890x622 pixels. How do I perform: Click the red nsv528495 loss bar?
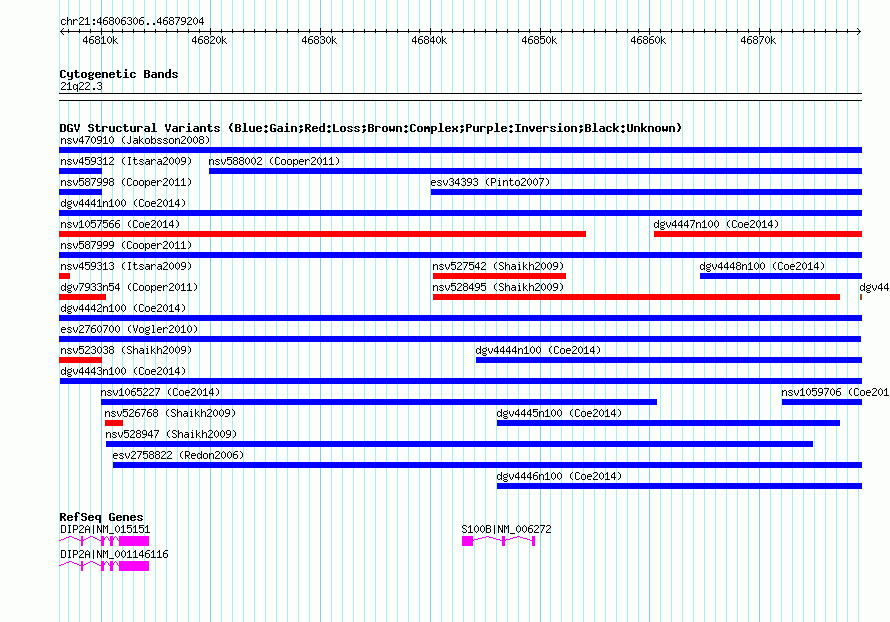coord(636,297)
